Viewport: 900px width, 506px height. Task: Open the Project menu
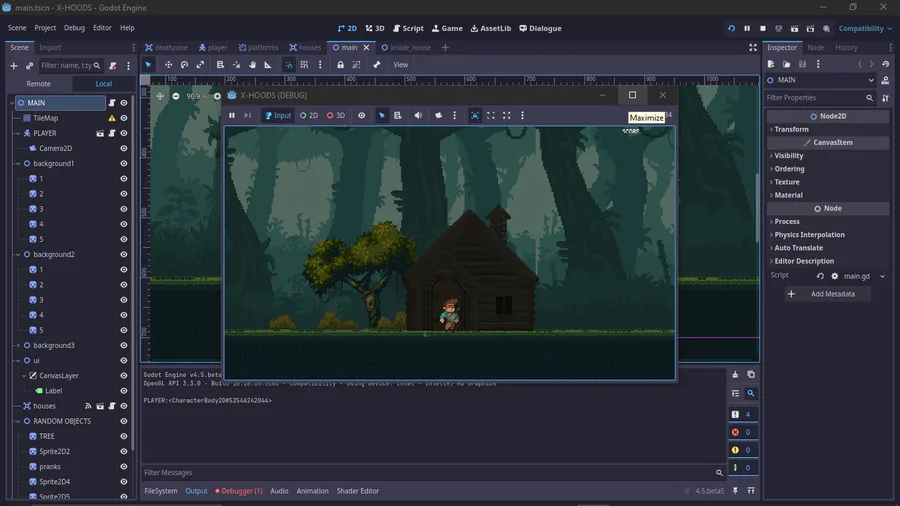(45, 28)
